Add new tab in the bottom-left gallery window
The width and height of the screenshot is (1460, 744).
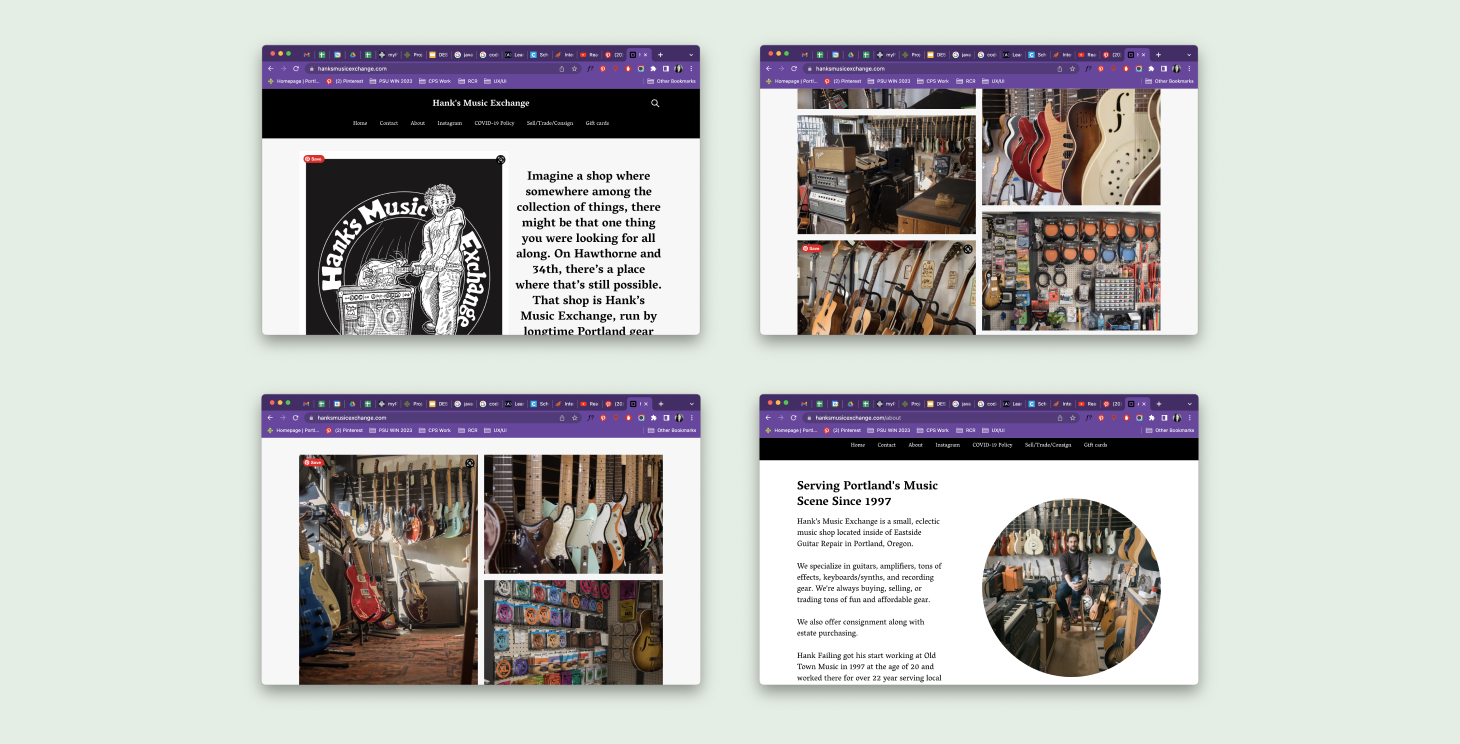[x=660, y=403]
